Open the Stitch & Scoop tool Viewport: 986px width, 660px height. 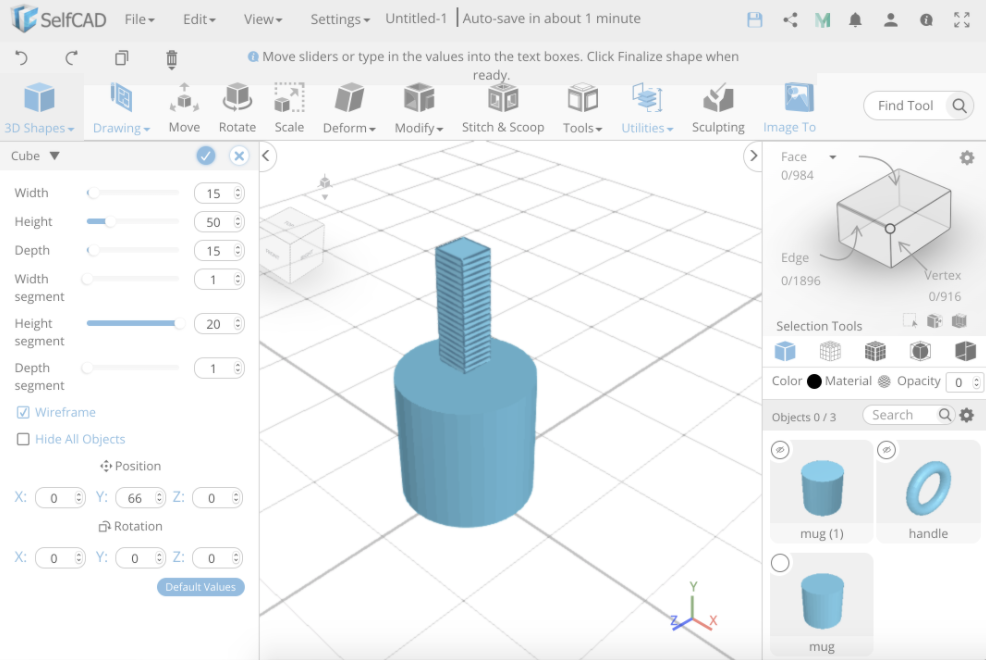click(502, 107)
